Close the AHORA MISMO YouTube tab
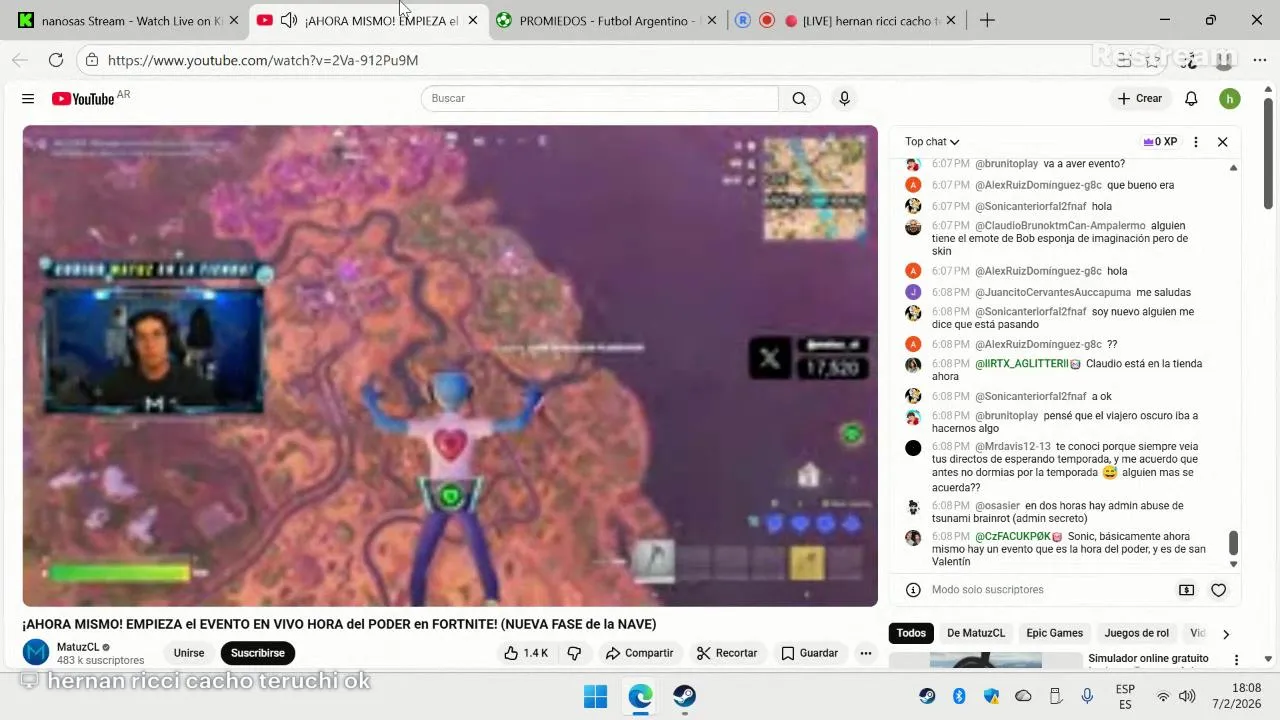This screenshot has width=1280, height=720. coord(473,20)
